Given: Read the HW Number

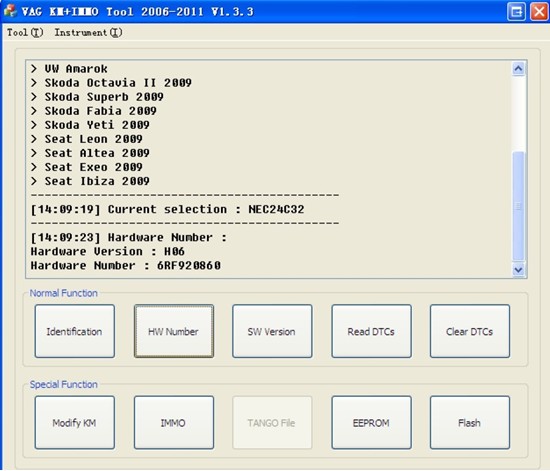Looking at the screenshot, I should point(174,331).
